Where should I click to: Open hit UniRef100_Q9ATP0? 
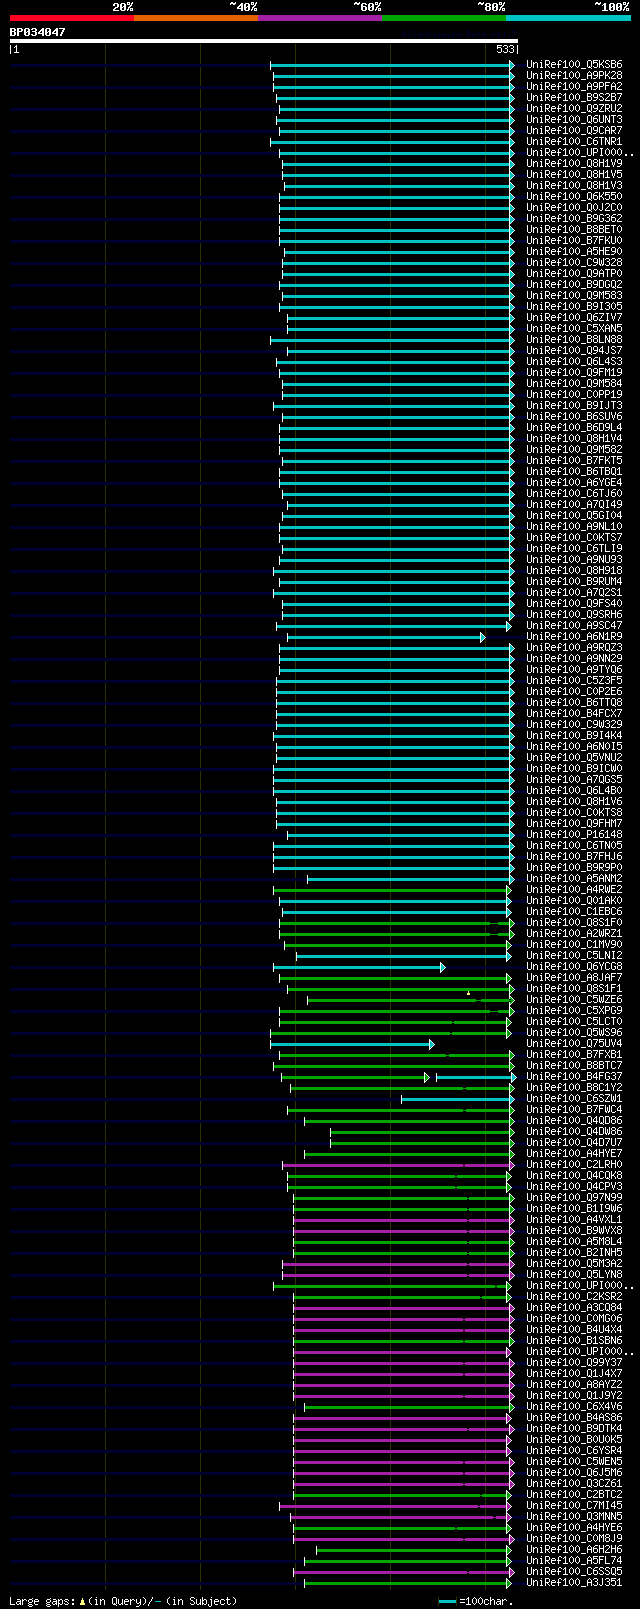(574, 274)
